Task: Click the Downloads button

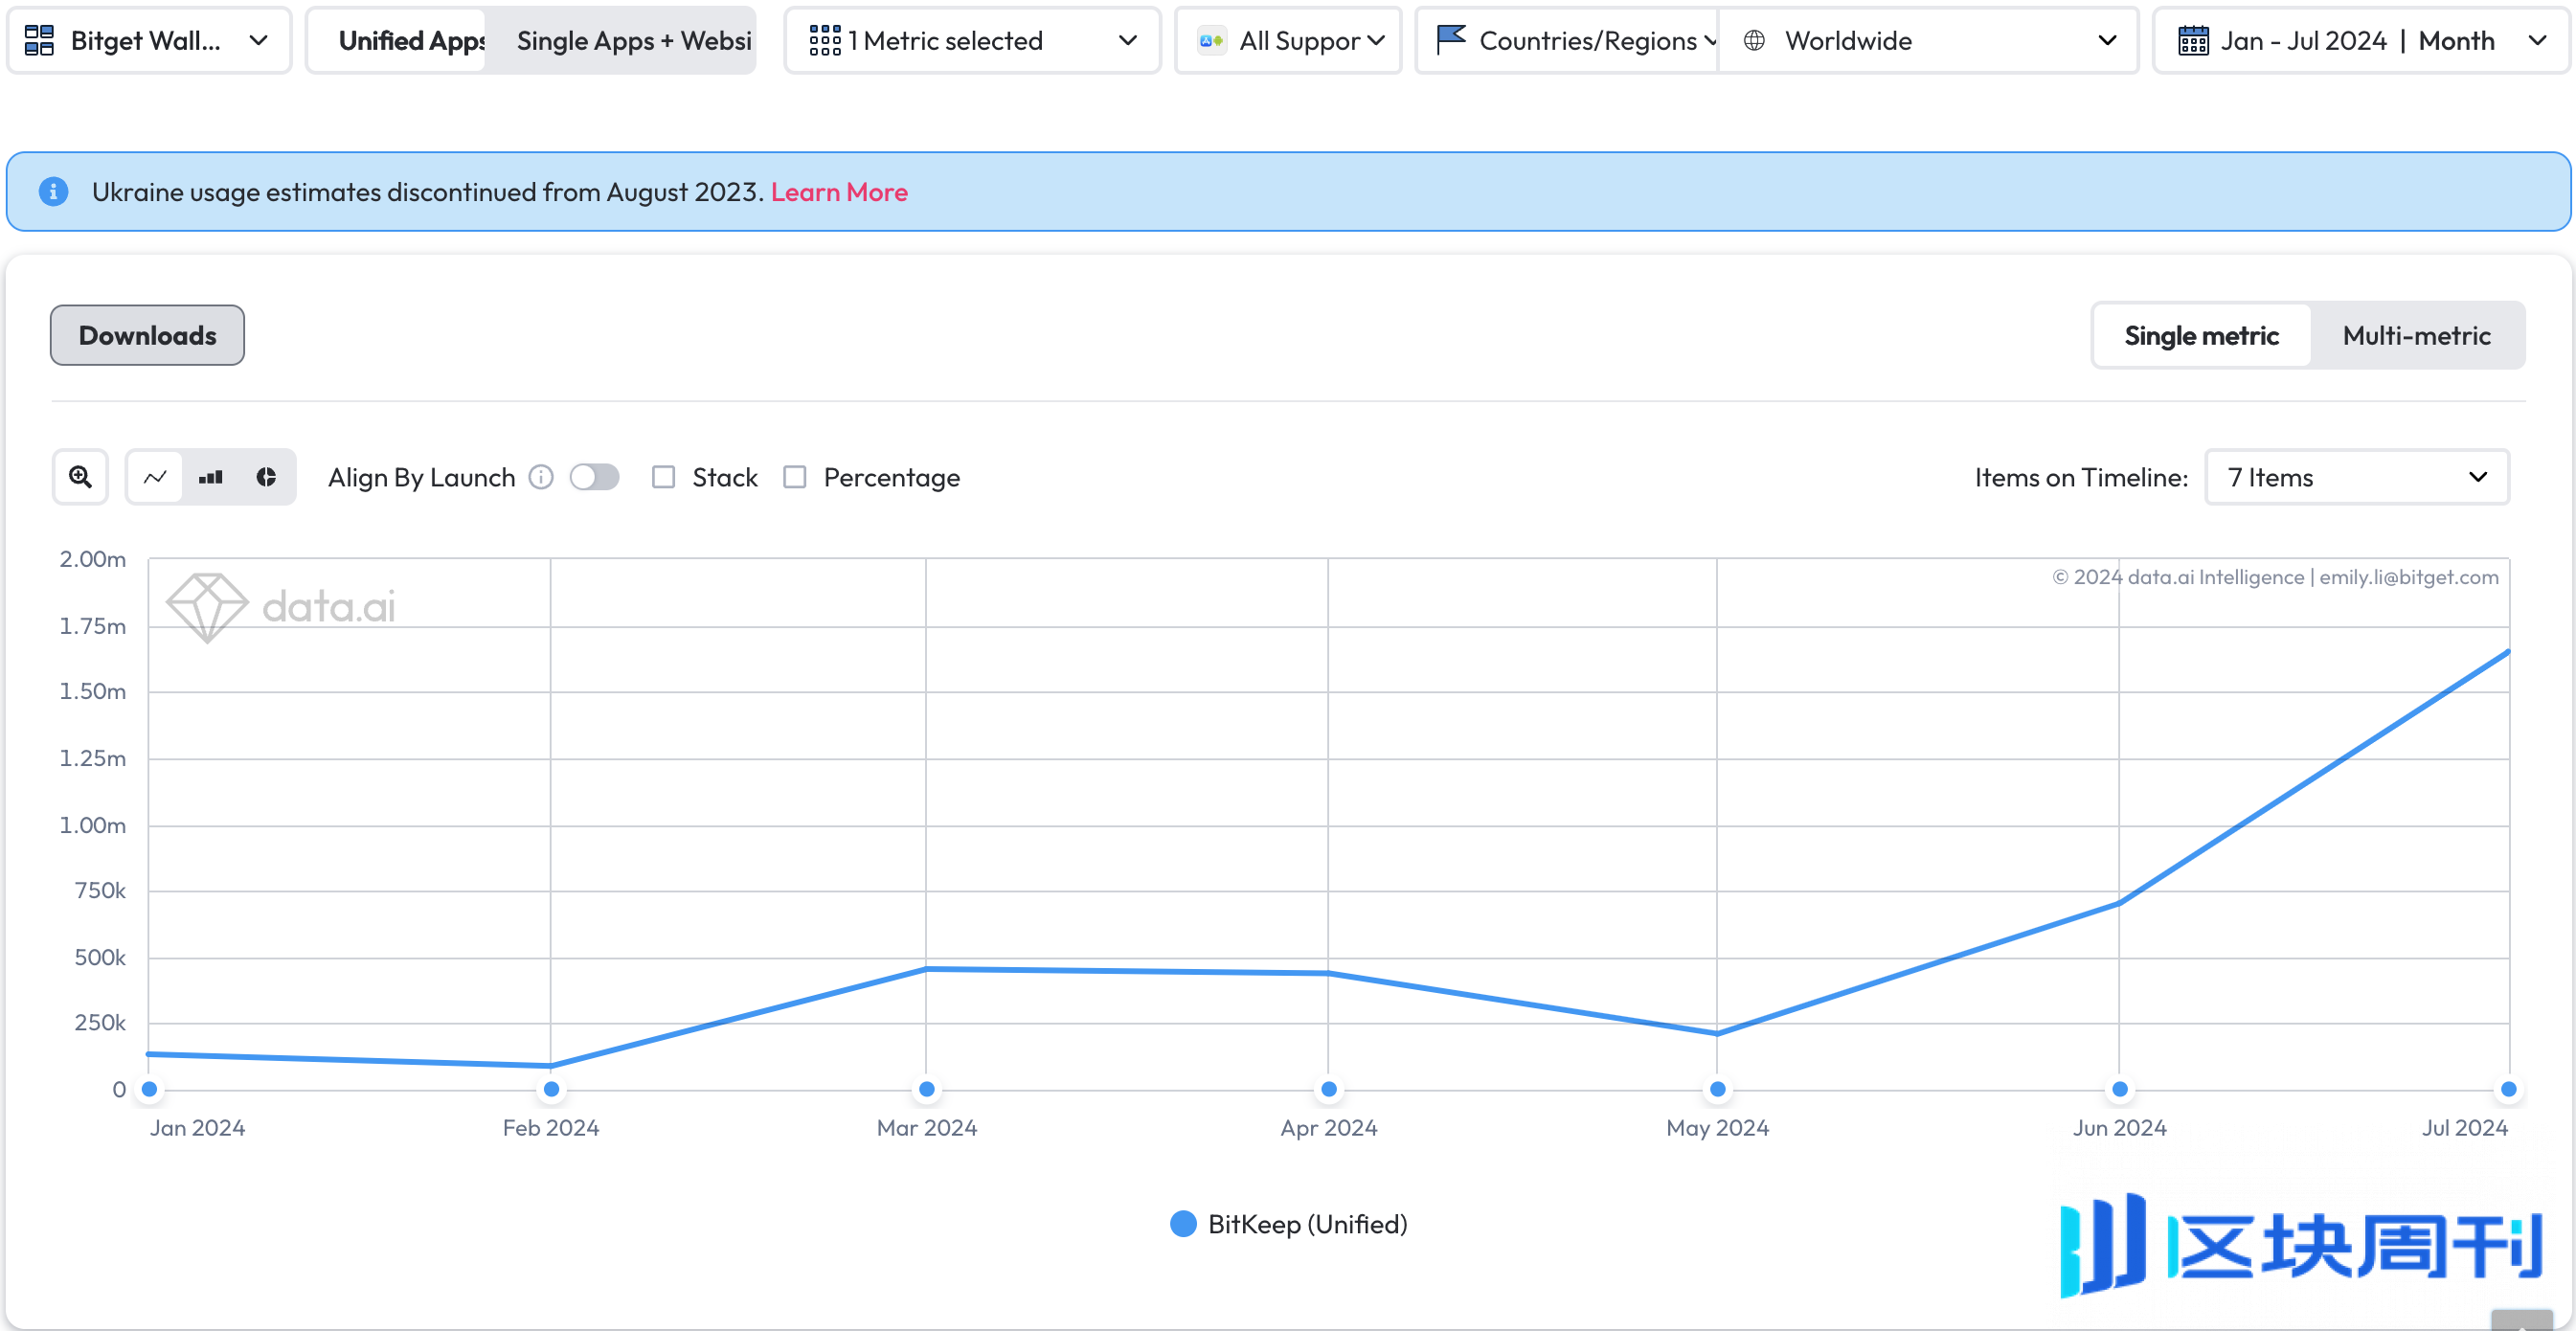Action: pos(146,334)
